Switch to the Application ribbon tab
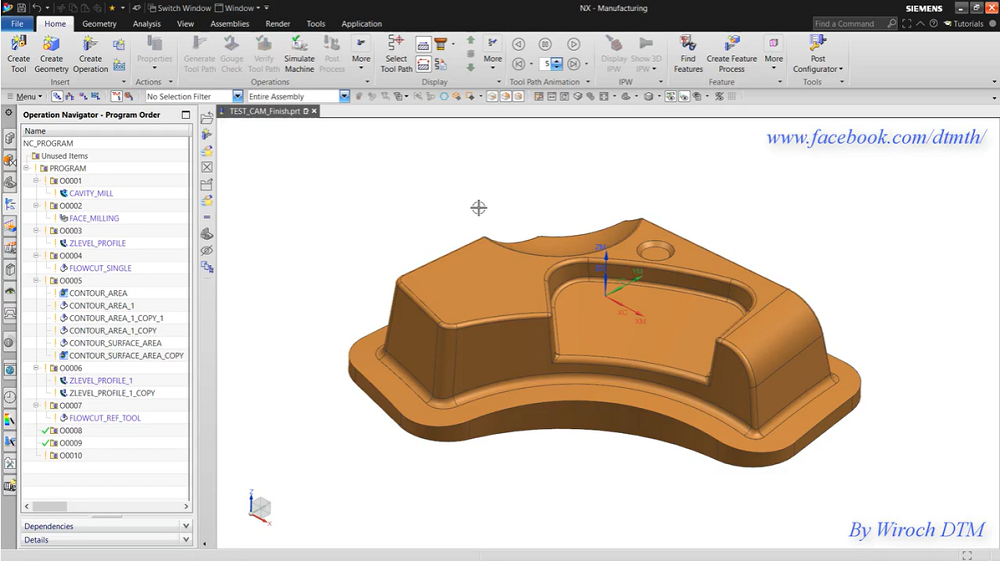The image size is (1000, 561). click(x=362, y=24)
